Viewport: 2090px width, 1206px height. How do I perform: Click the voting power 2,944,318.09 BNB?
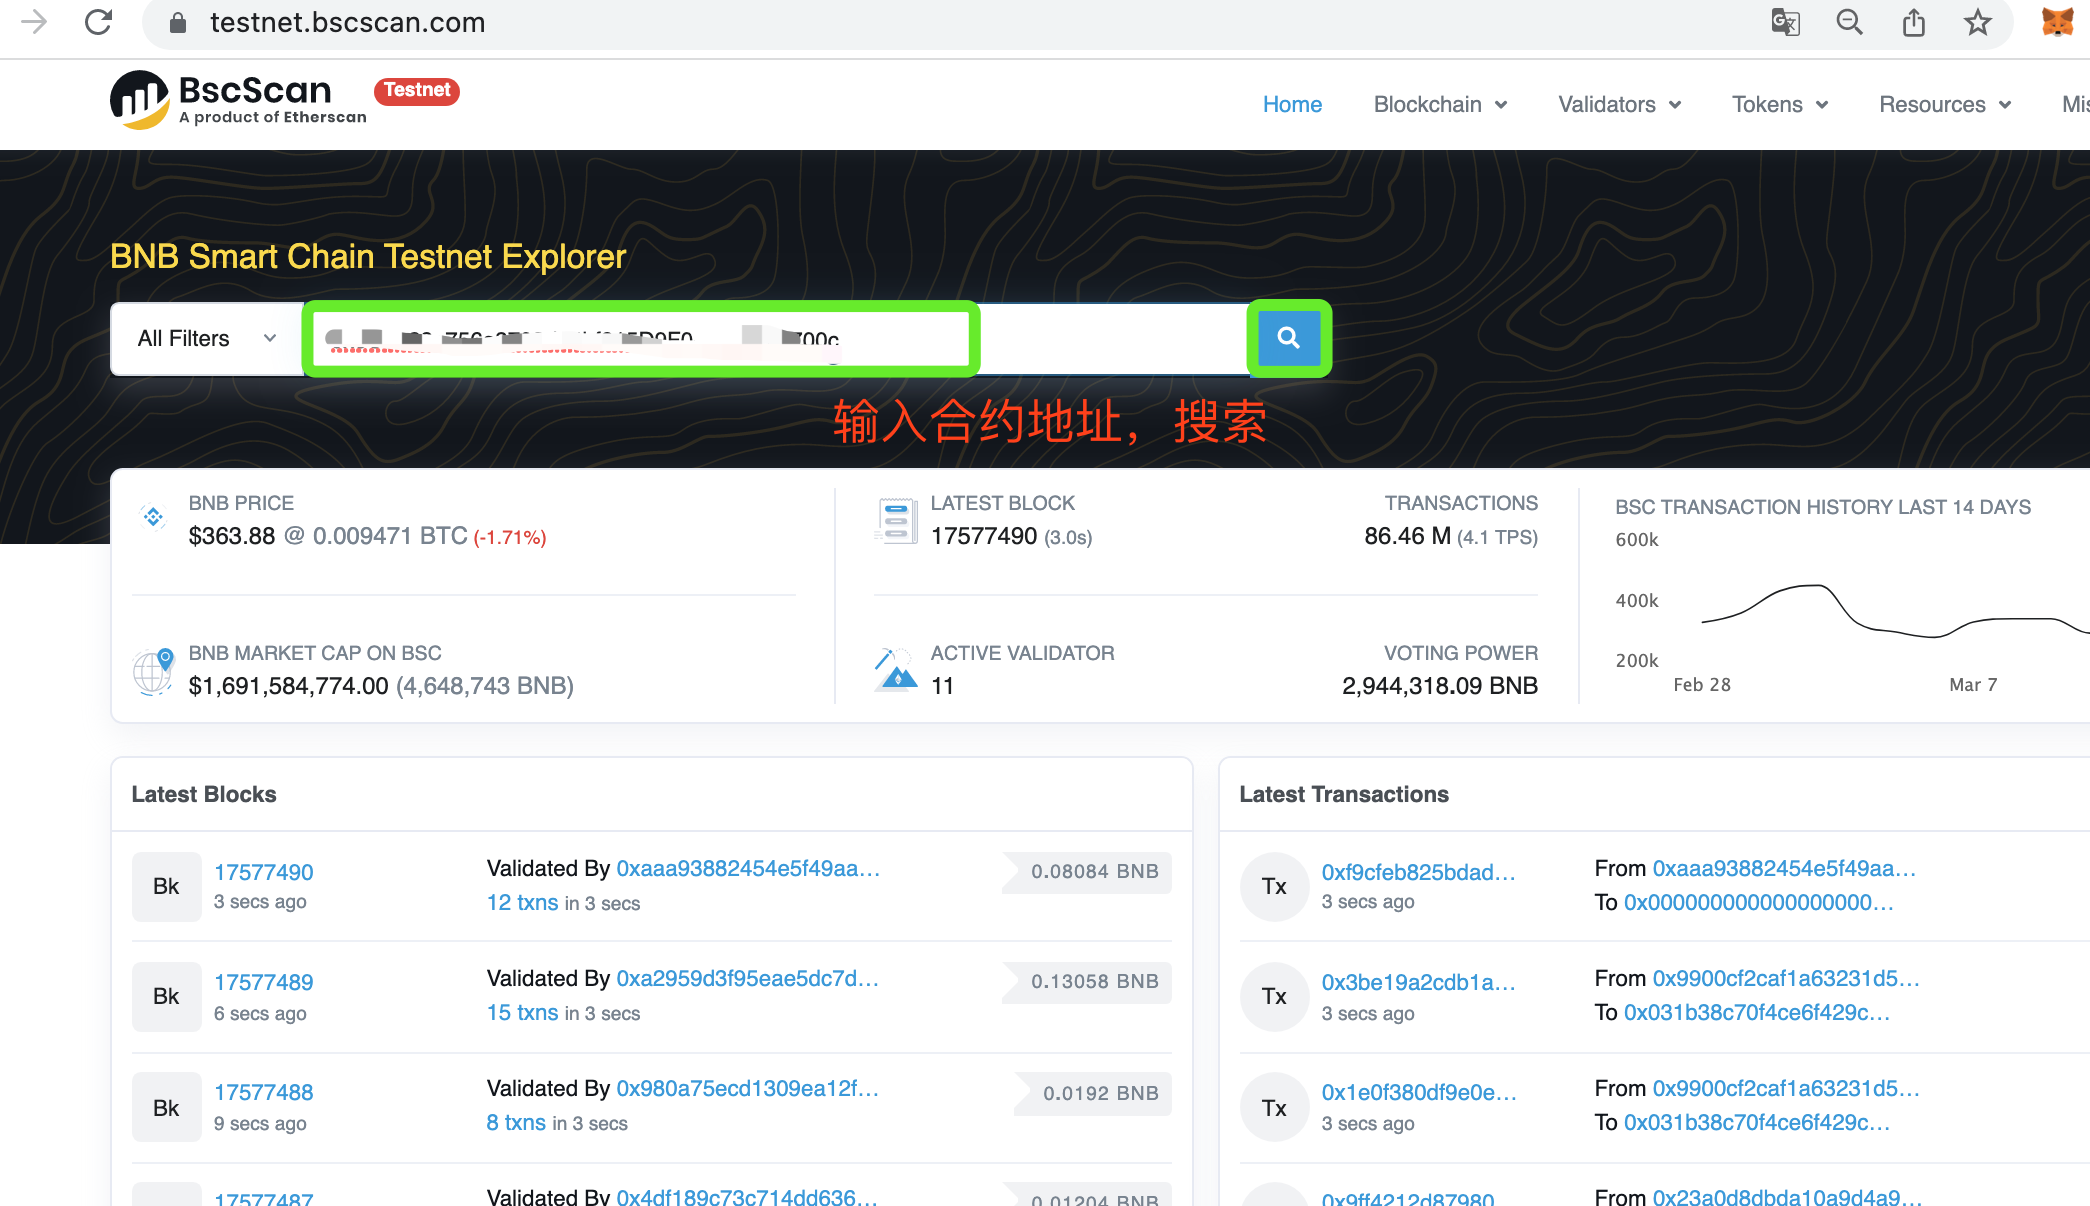[x=1439, y=686]
